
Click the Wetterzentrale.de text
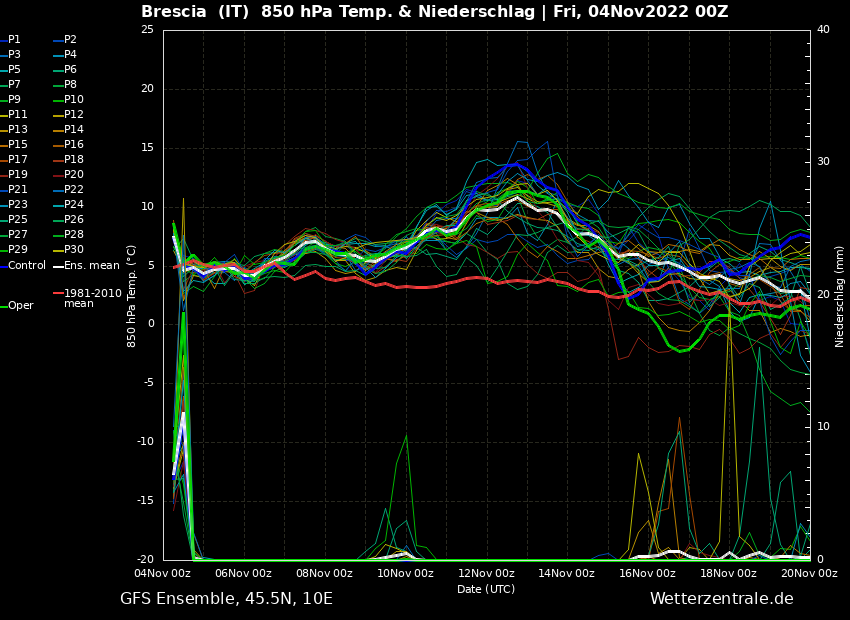[x=722, y=599]
